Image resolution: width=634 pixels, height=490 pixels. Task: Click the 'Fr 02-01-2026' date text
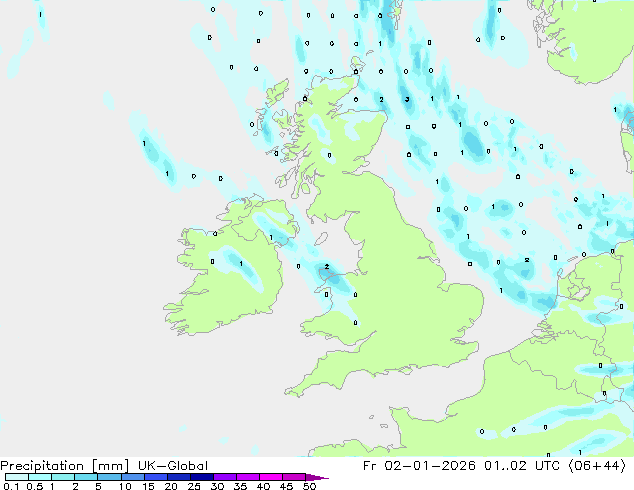tap(419, 466)
